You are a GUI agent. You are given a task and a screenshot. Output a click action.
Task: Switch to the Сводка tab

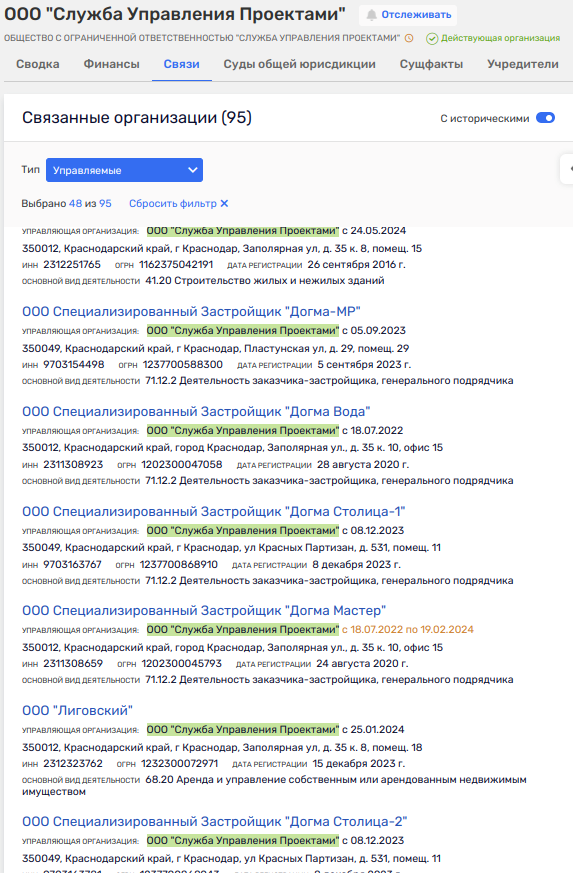[37, 65]
